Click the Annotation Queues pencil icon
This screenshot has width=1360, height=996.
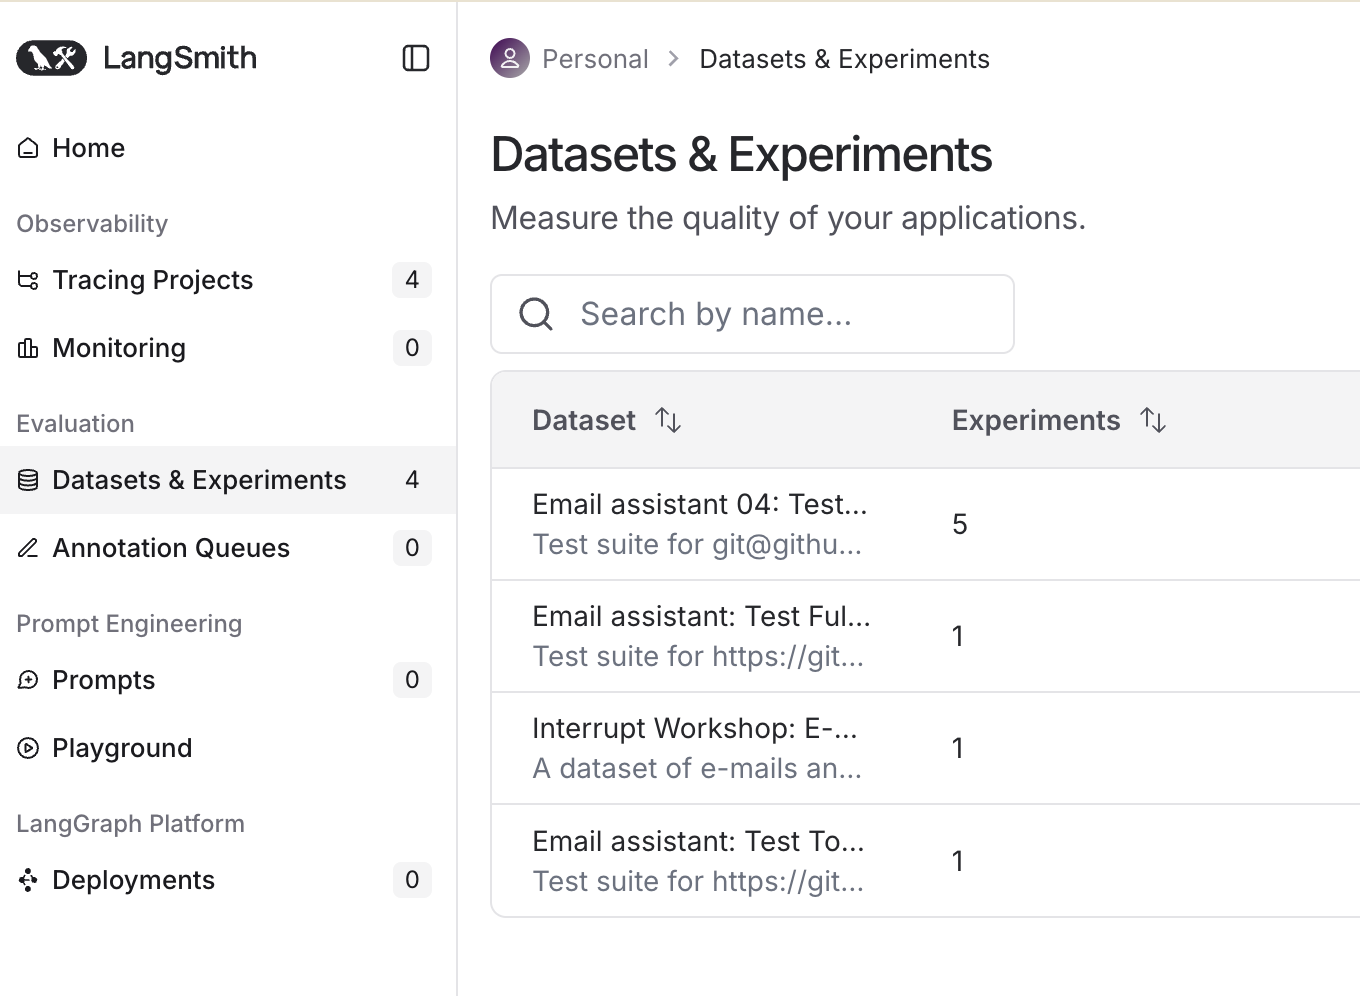28,548
